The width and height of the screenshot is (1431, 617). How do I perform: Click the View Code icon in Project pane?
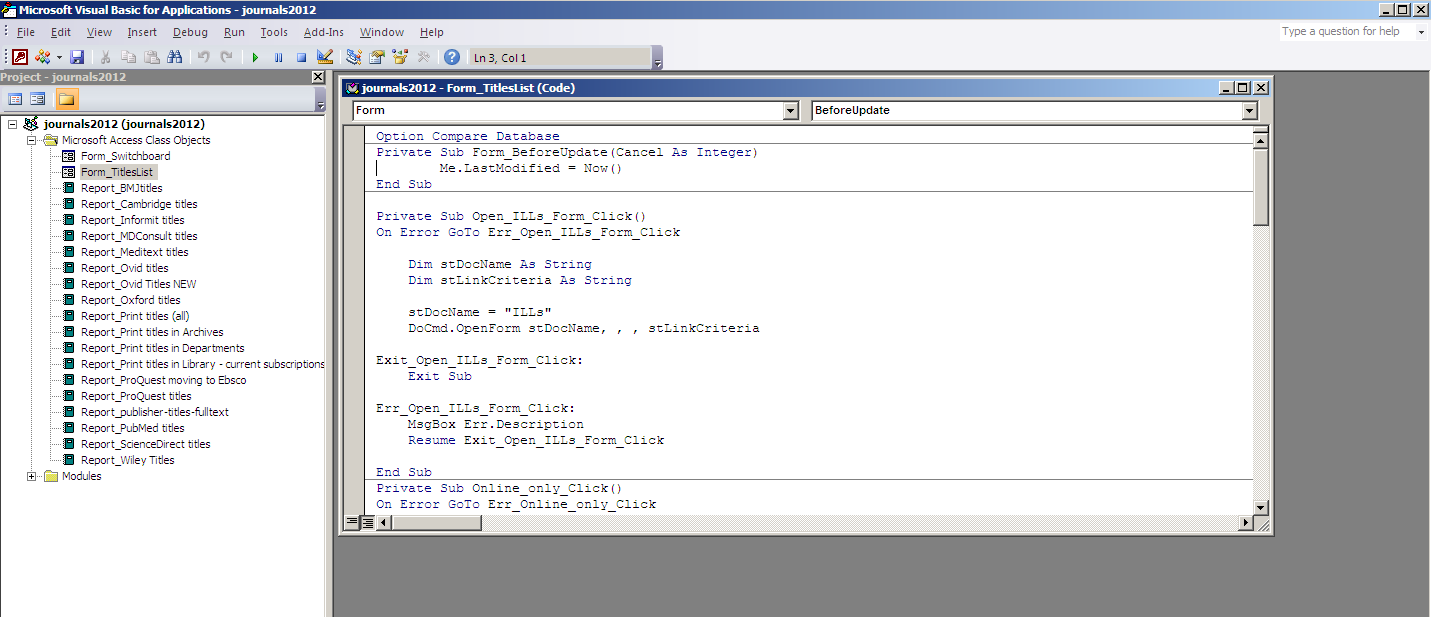[15, 99]
